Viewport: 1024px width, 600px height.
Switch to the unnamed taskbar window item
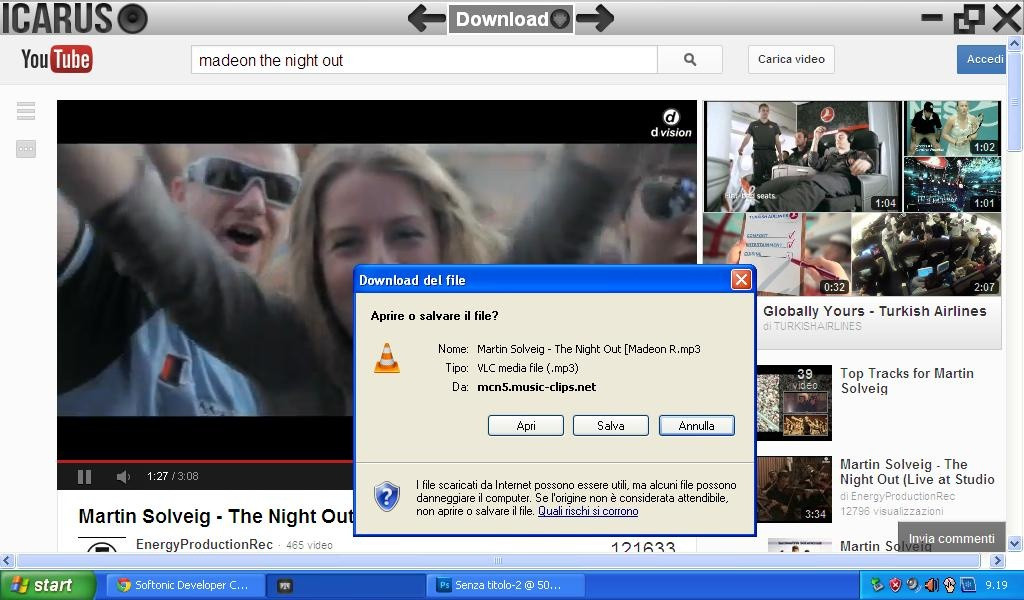(x=346, y=585)
